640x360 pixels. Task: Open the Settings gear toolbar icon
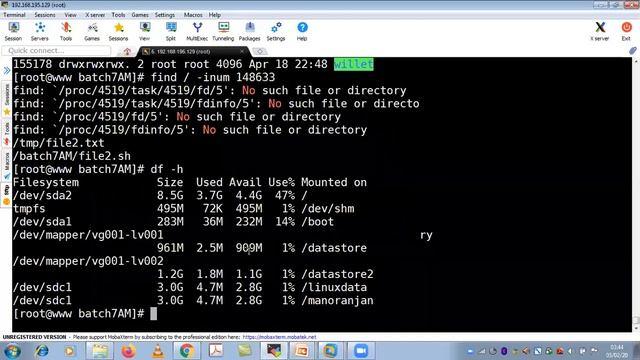(x=276, y=31)
